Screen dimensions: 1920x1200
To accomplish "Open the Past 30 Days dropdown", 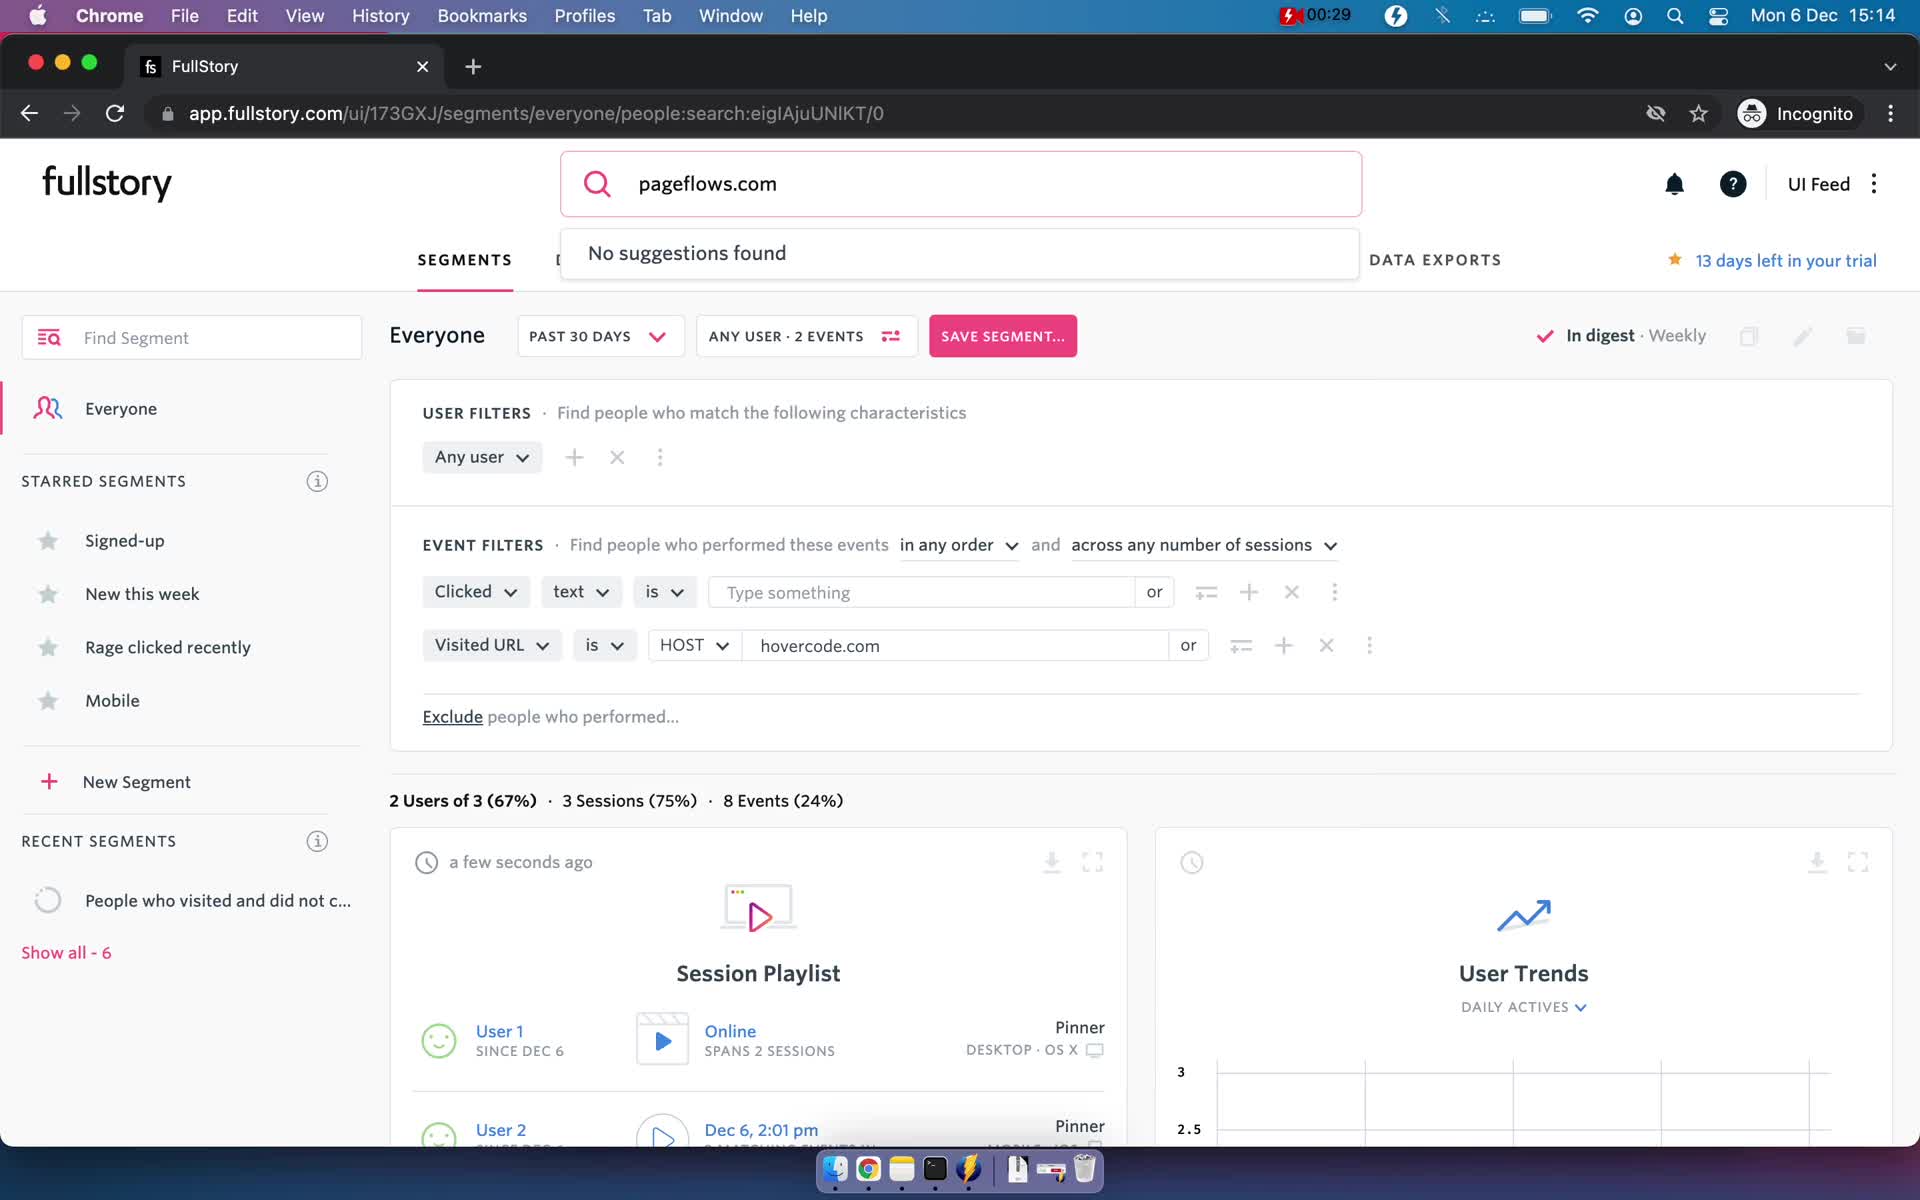I will (600, 336).
